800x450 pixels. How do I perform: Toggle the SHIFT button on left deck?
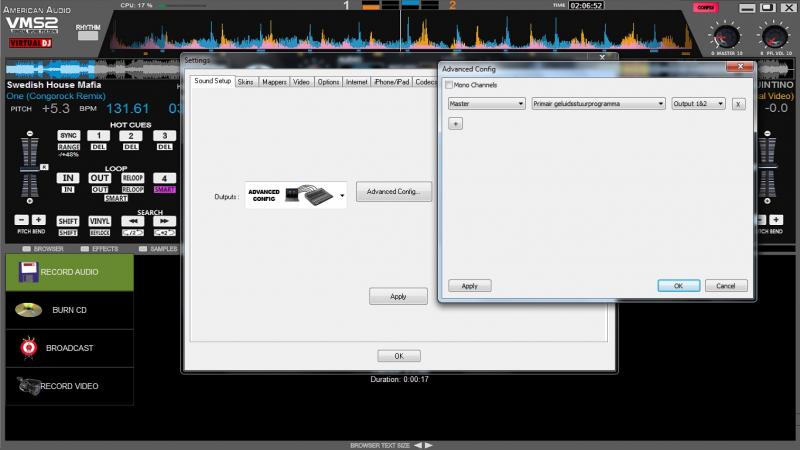[68, 221]
